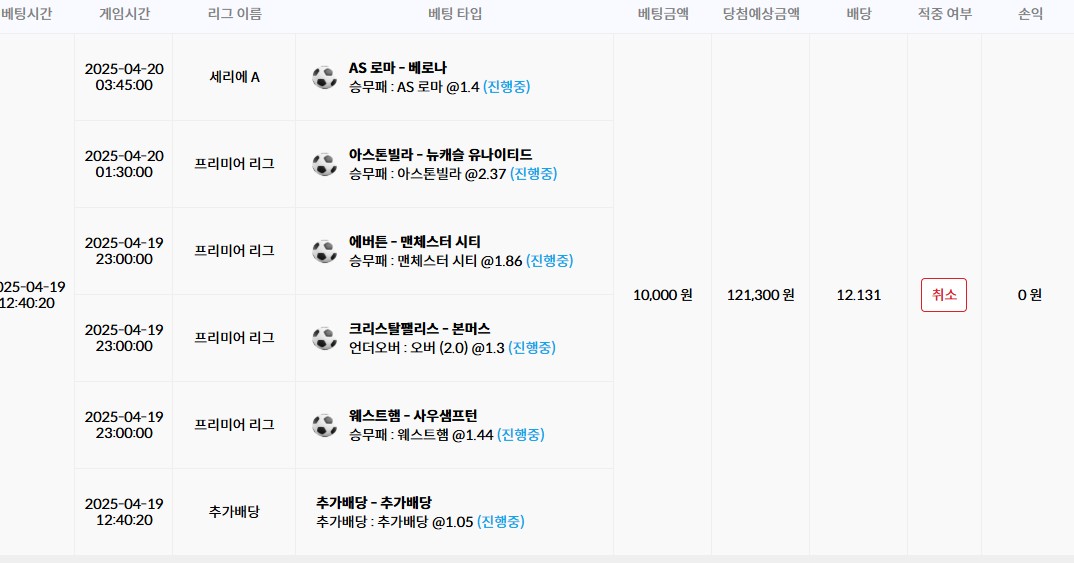Select the 아스톤빌라 - 뉴캐슬 유나이티드 match title
The width and height of the screenshot is (1074, 563).
pos(440,155)
